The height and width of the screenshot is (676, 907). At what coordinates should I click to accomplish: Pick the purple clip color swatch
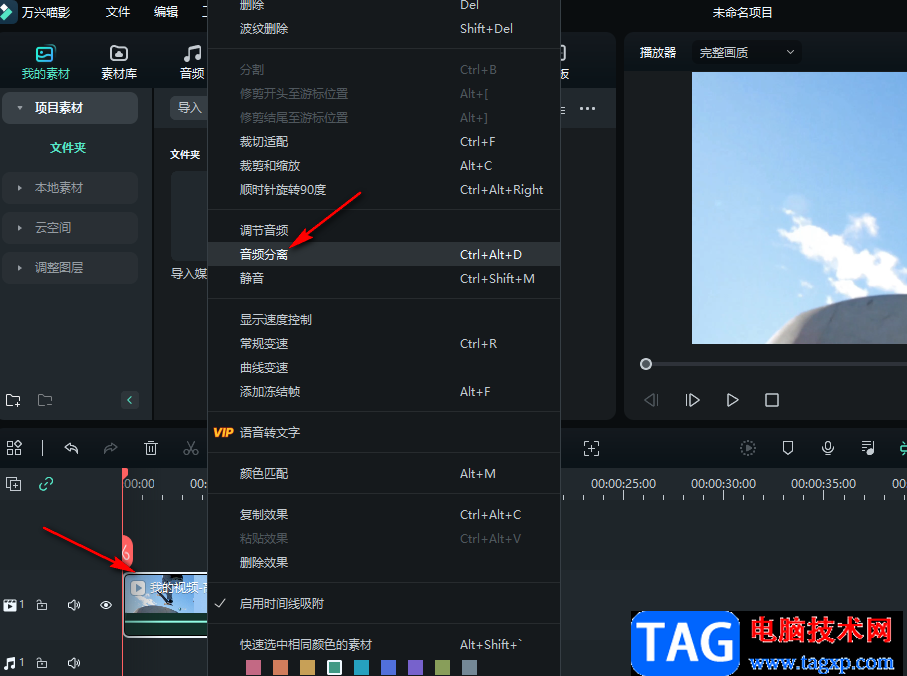click(415, 667)
